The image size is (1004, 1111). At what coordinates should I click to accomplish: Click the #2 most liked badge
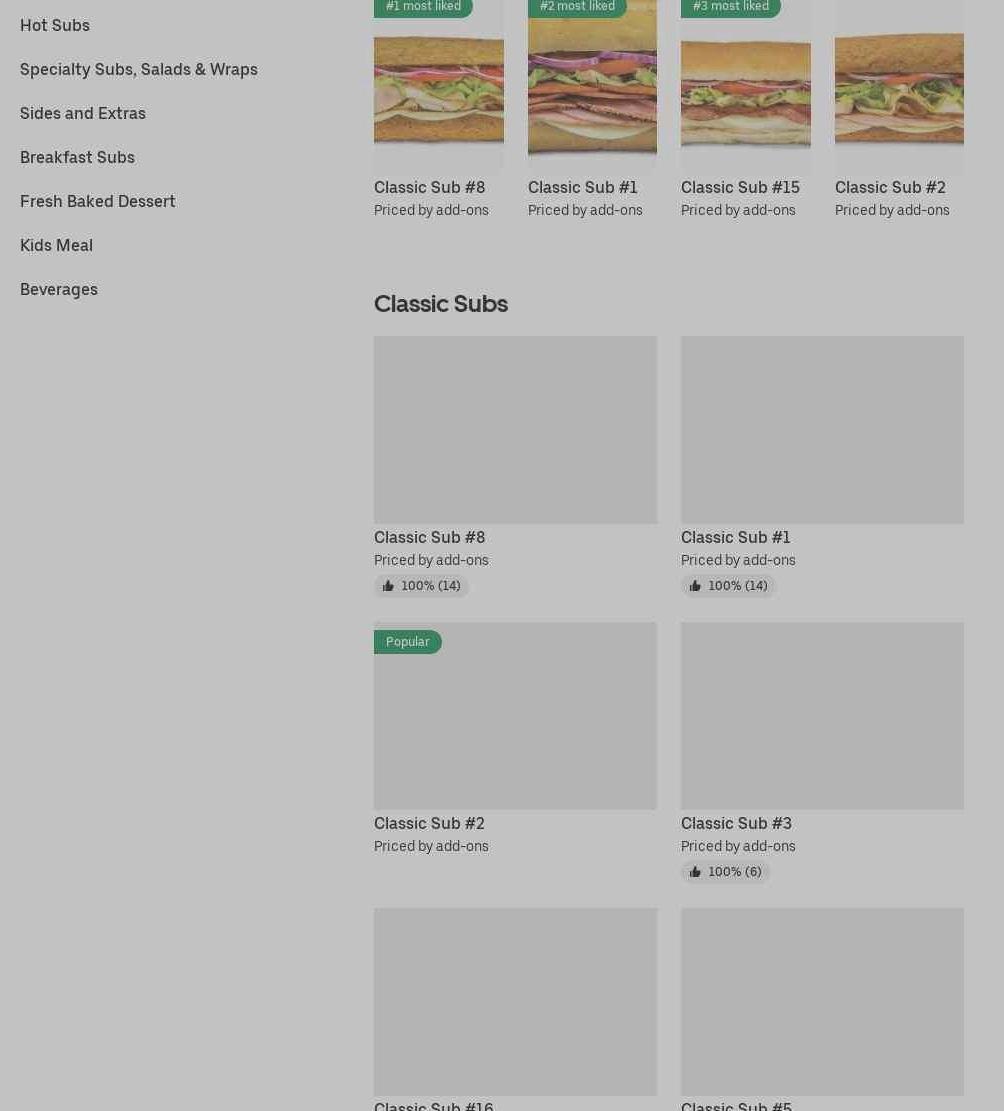[x=577, y=7]
